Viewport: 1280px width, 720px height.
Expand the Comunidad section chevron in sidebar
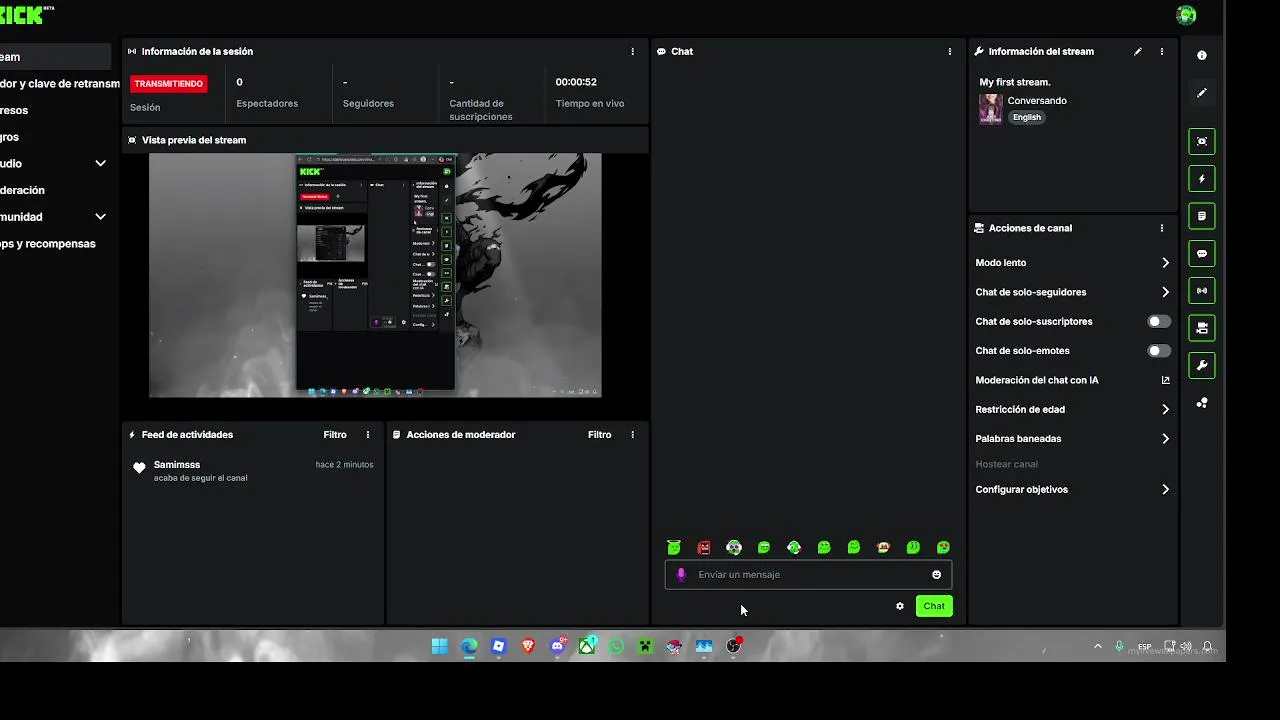[100, 217]
